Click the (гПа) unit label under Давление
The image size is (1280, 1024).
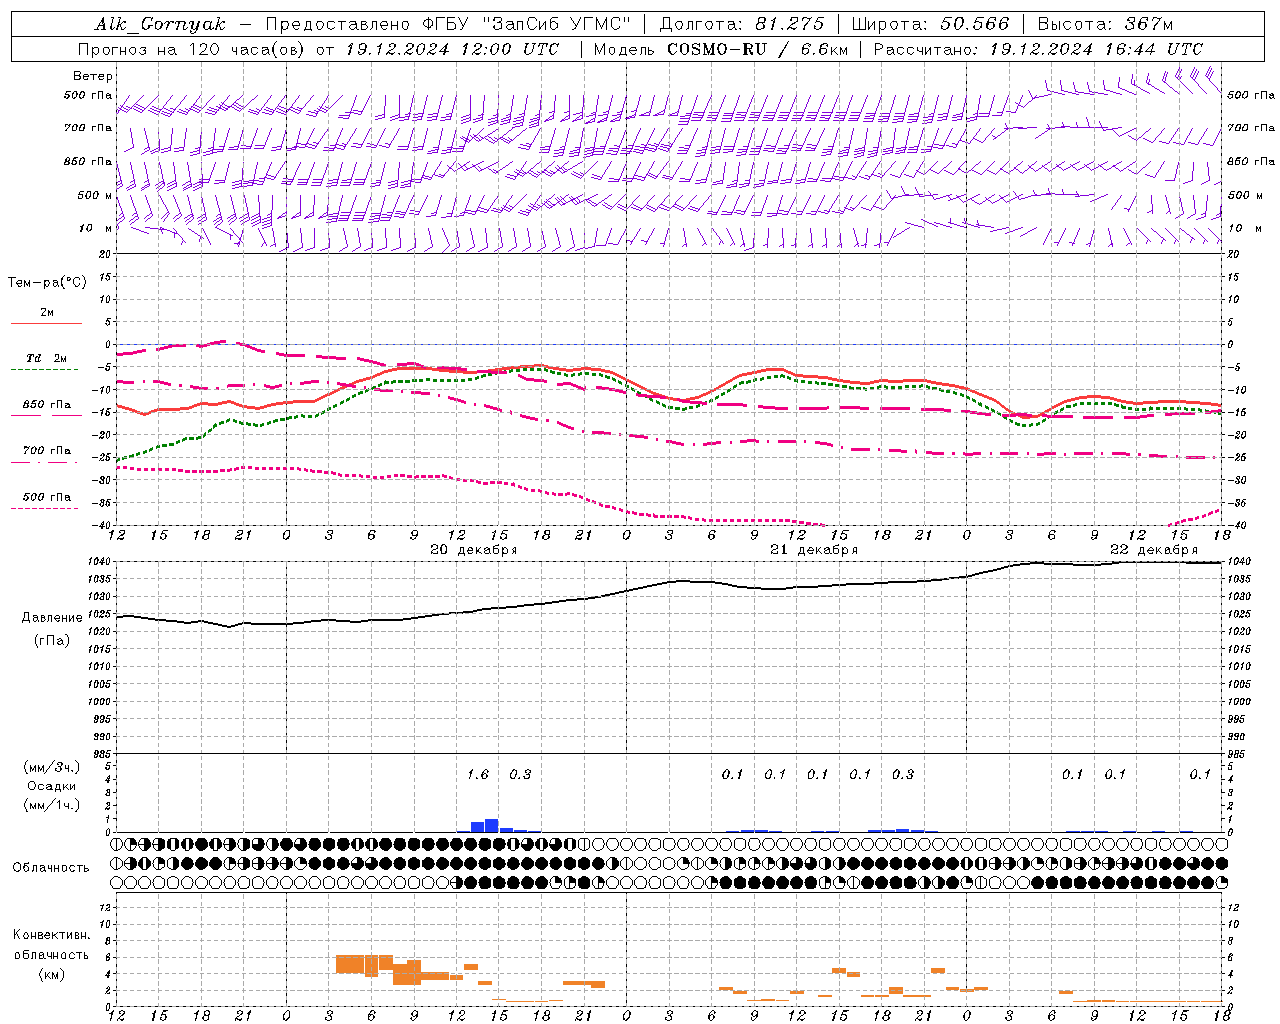coord(52,641)
